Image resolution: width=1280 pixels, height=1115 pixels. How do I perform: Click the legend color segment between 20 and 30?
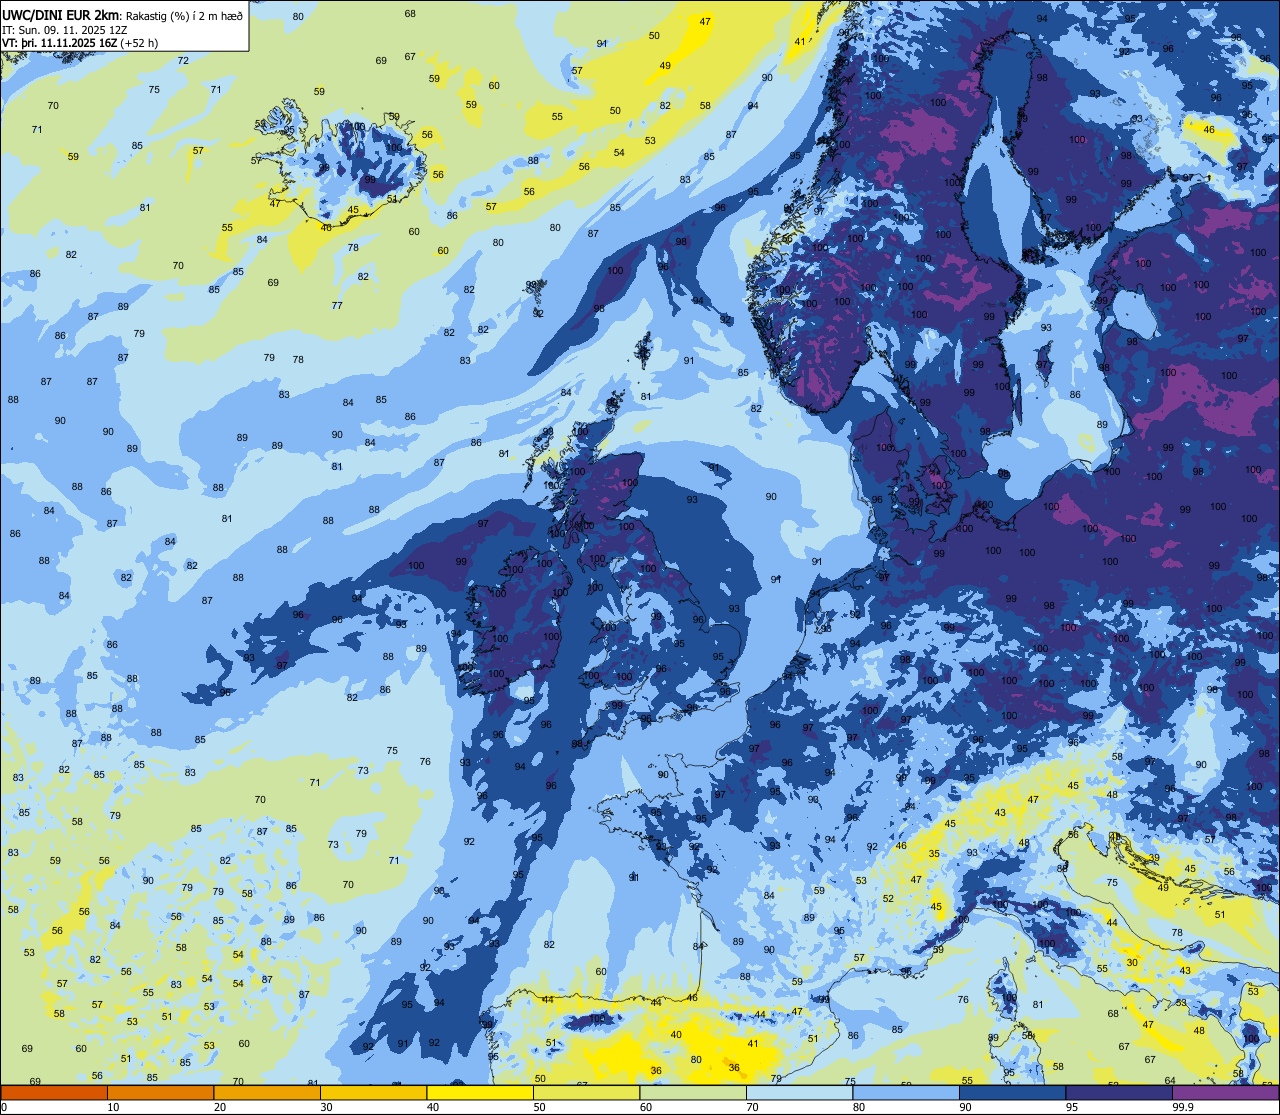[267, 1092]
